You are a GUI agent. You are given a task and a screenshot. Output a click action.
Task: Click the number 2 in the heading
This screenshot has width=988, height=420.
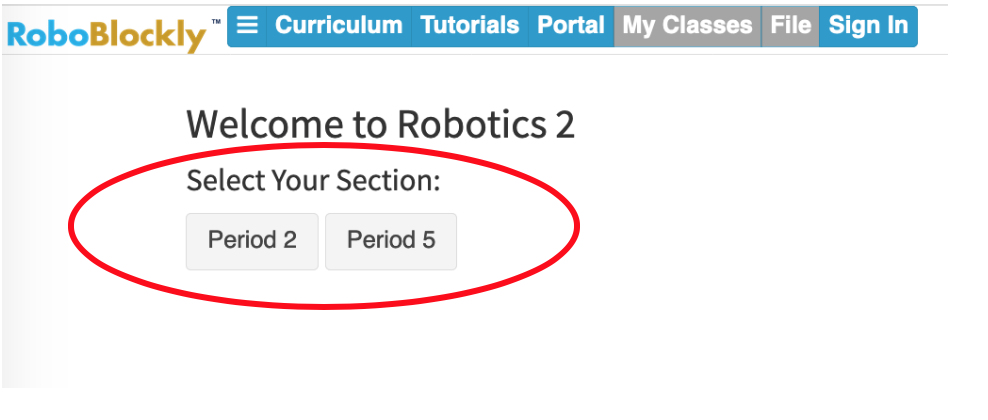click(x=565, y=125)
